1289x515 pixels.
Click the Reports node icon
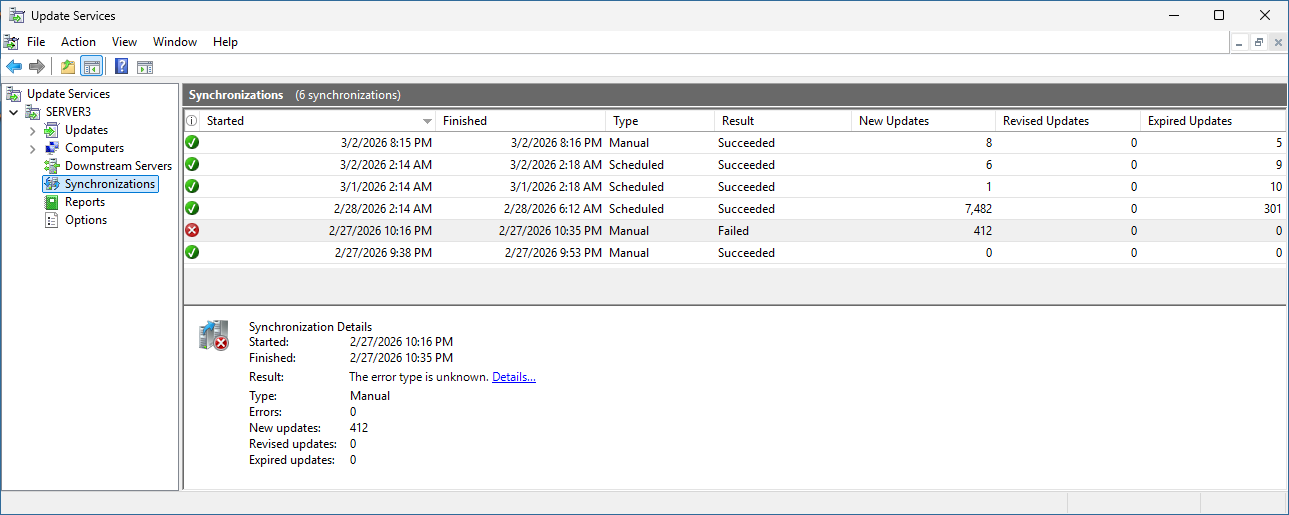click(52, 202)
